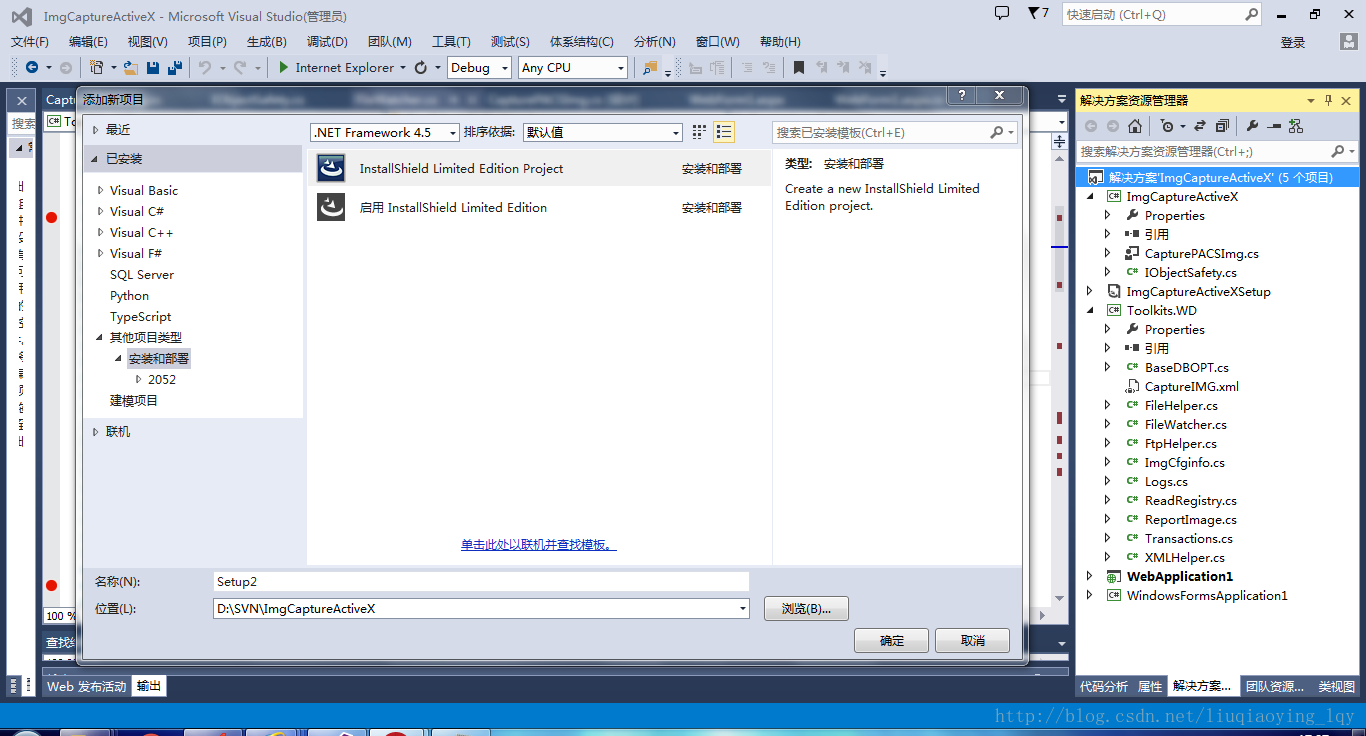This screenshot has width=1366, height=736.
Task: Open help with the dialog's question mark
Action: pos(962,95)
